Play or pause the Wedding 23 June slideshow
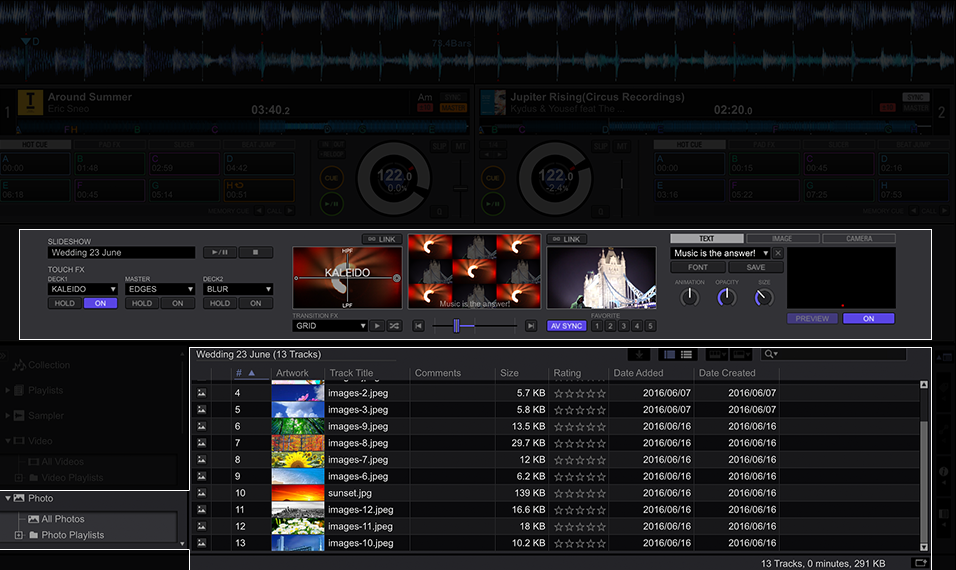 tap(219, 252)
